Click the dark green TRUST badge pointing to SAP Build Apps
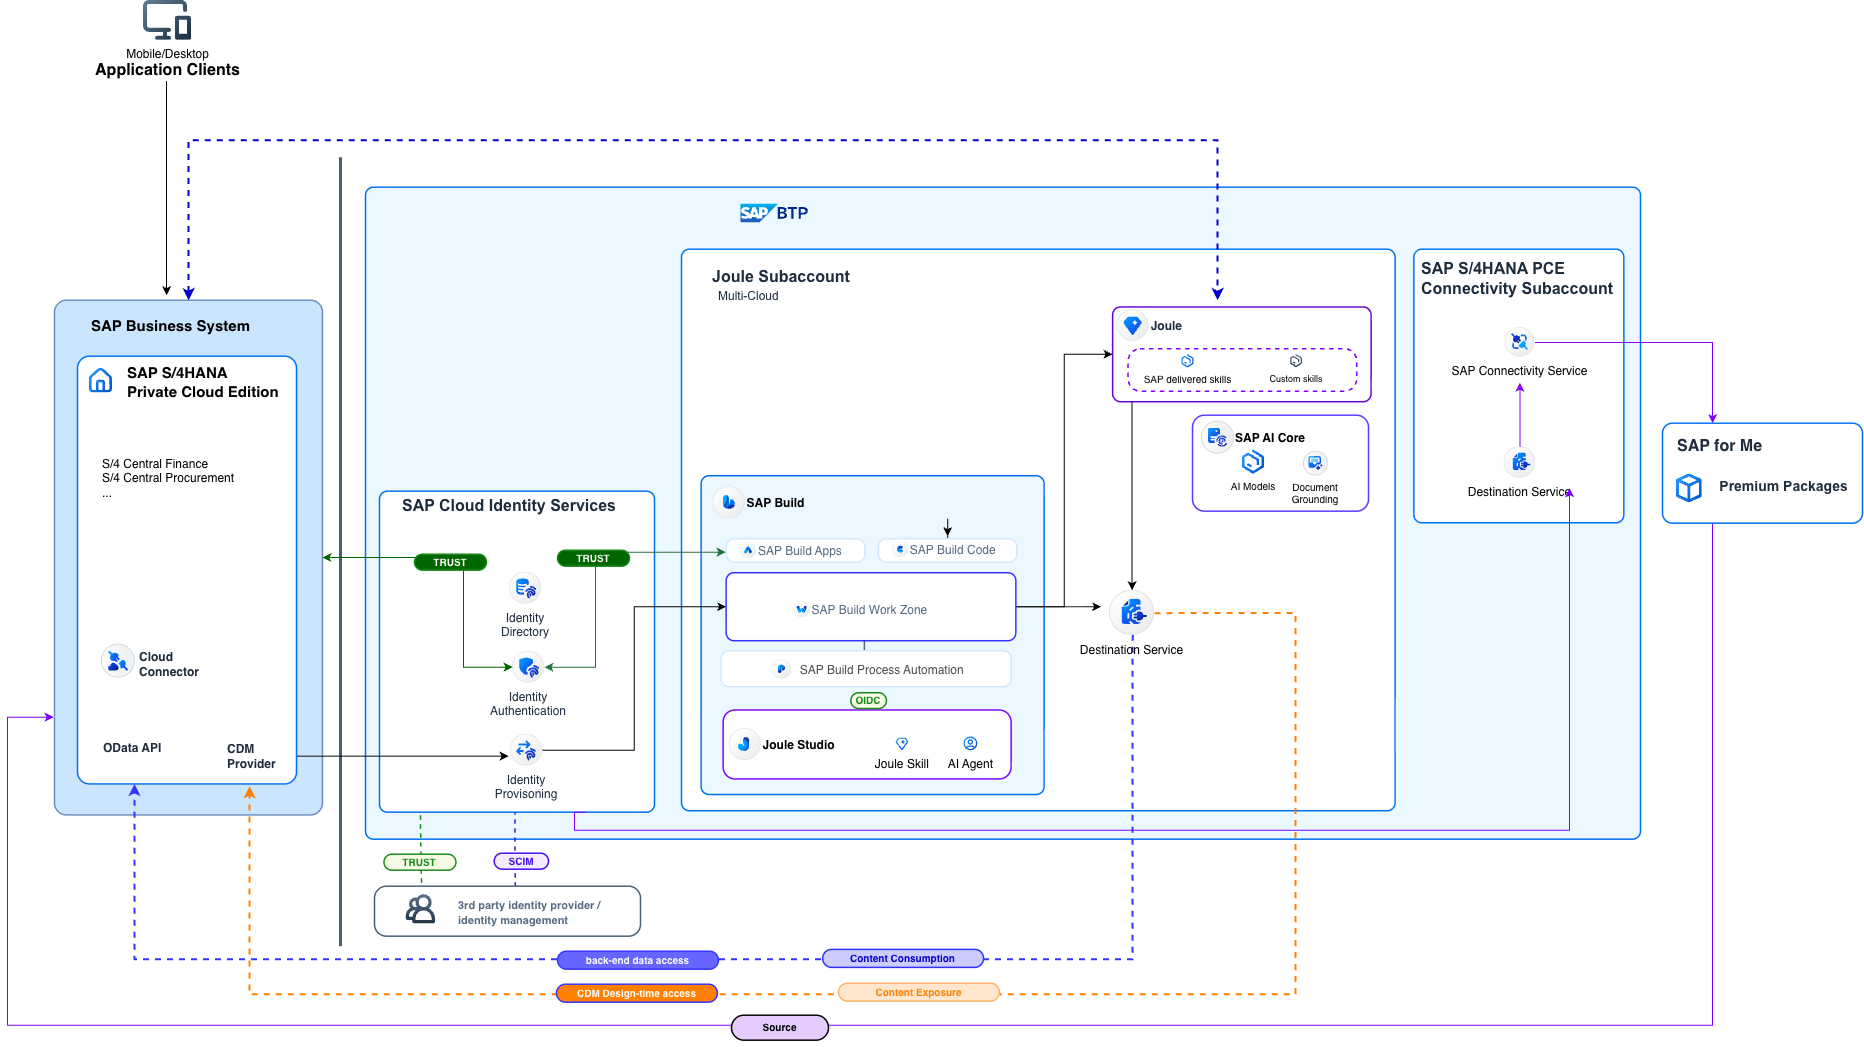The width and height of the screenshot is (1864, 1047). (593, 558)
